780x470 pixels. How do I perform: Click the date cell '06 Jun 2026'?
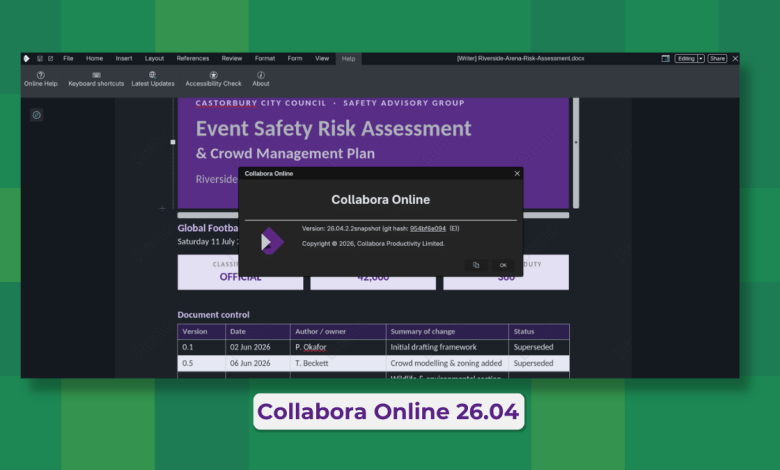click(x=258, y=364)
